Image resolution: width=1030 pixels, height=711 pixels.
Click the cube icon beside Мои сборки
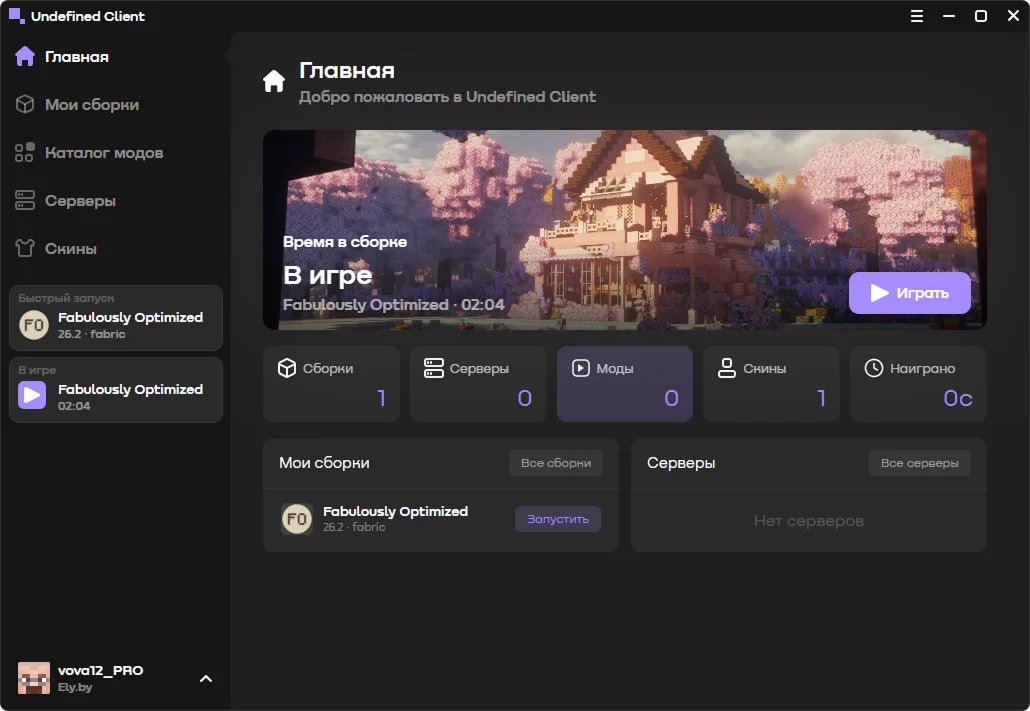pyautogui.click(x=25, y=104)
